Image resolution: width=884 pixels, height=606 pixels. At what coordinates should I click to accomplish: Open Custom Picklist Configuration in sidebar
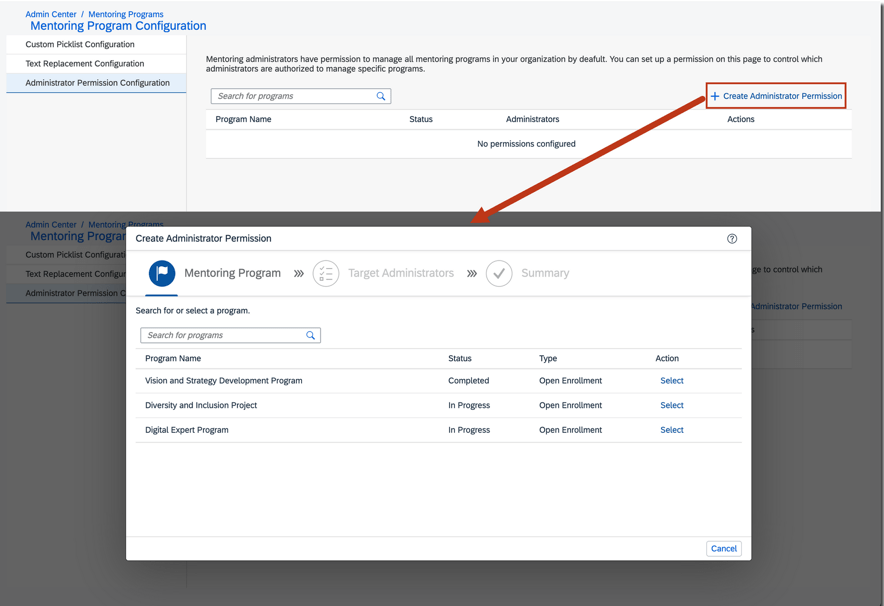(80, 44)
